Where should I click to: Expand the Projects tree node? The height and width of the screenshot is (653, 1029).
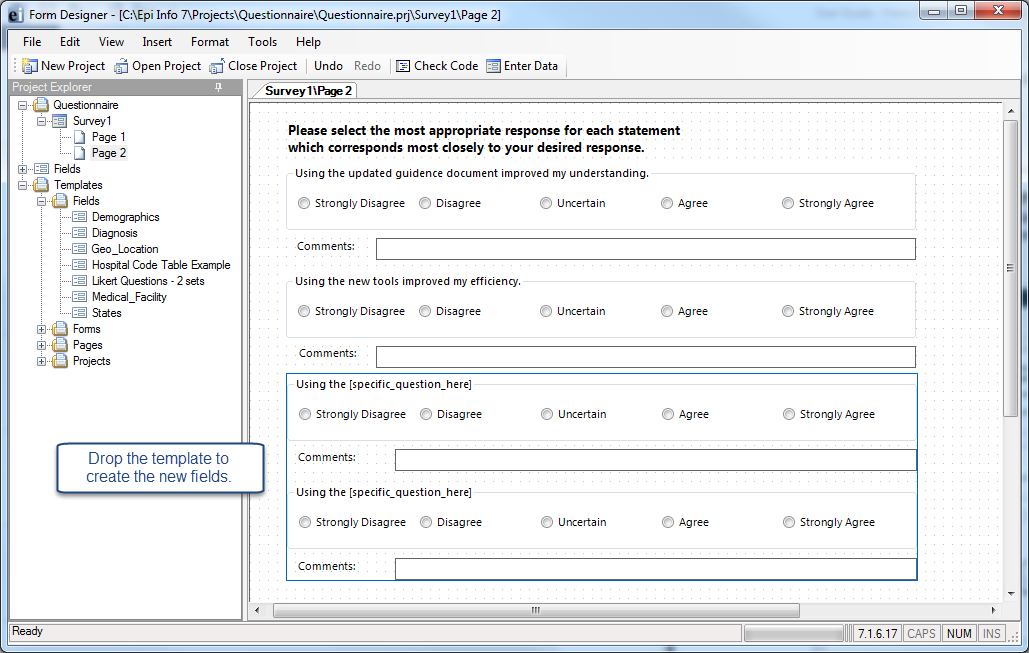coord(41,361)
